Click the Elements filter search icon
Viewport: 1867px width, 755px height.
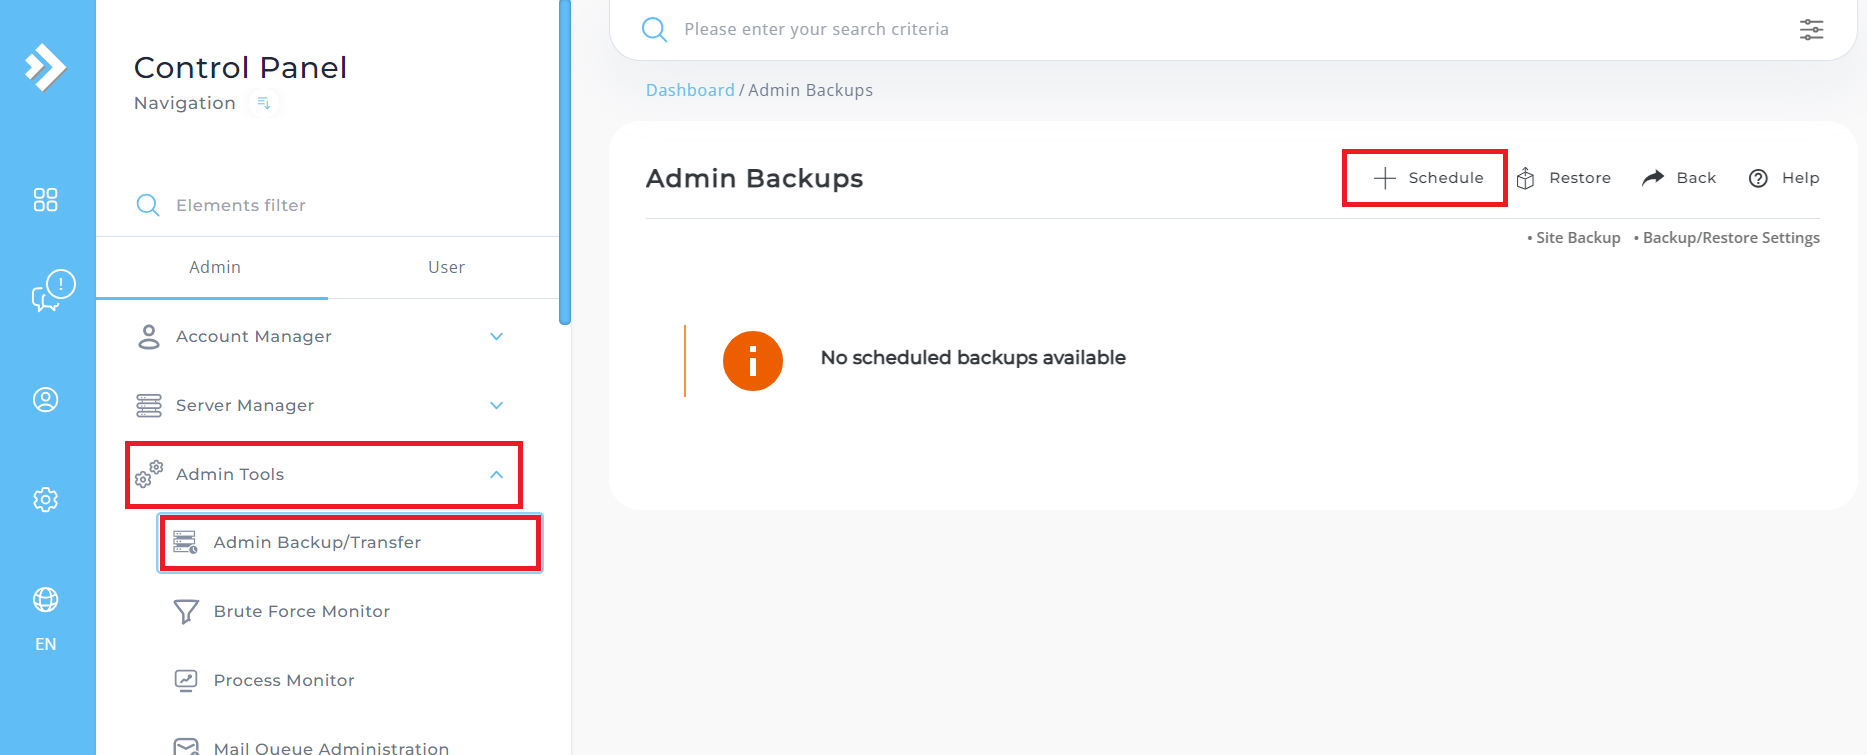148,205
